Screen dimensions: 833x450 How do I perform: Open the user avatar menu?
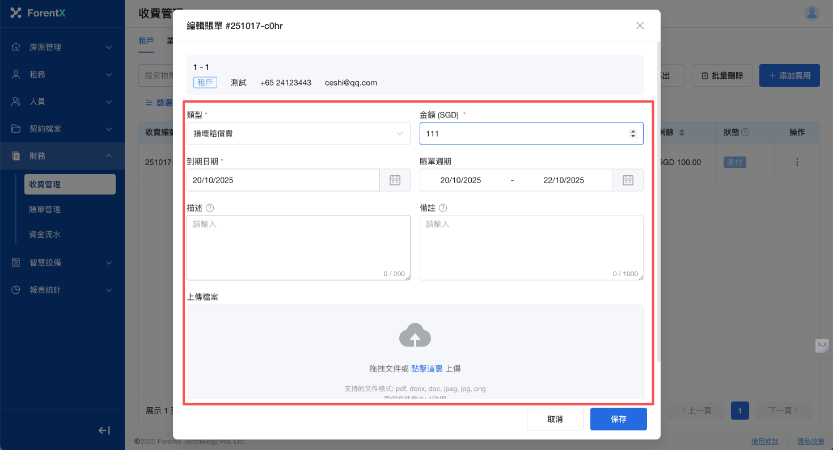[812, 12]
